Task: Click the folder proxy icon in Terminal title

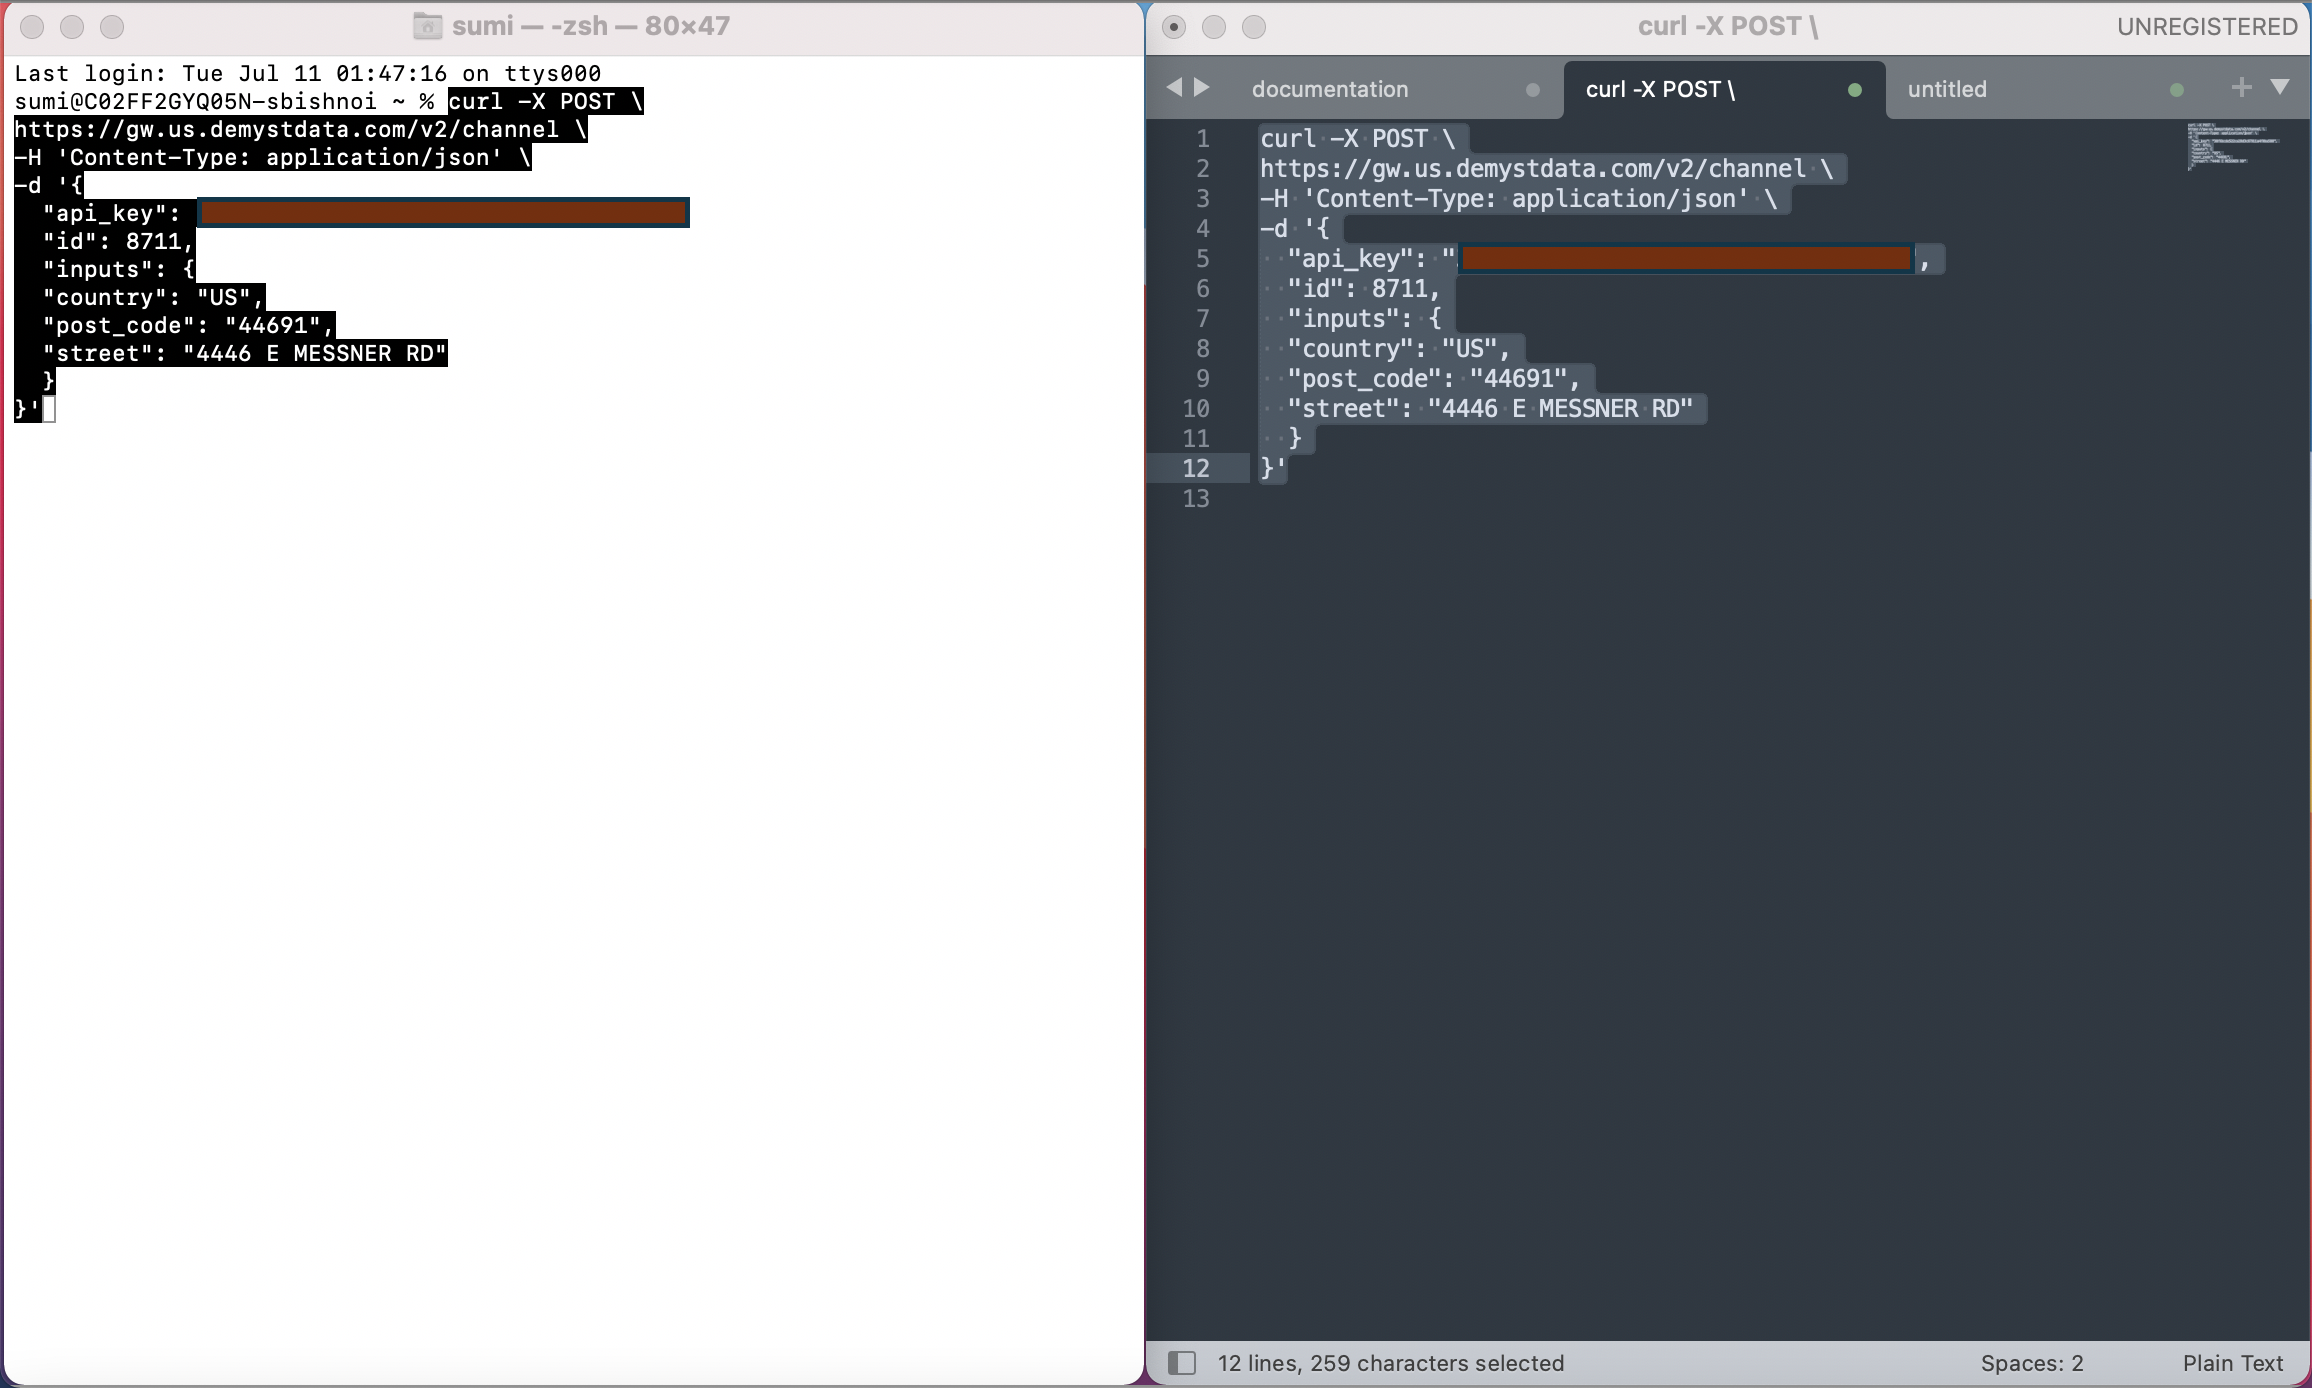Action: click(x=428, y=26)
